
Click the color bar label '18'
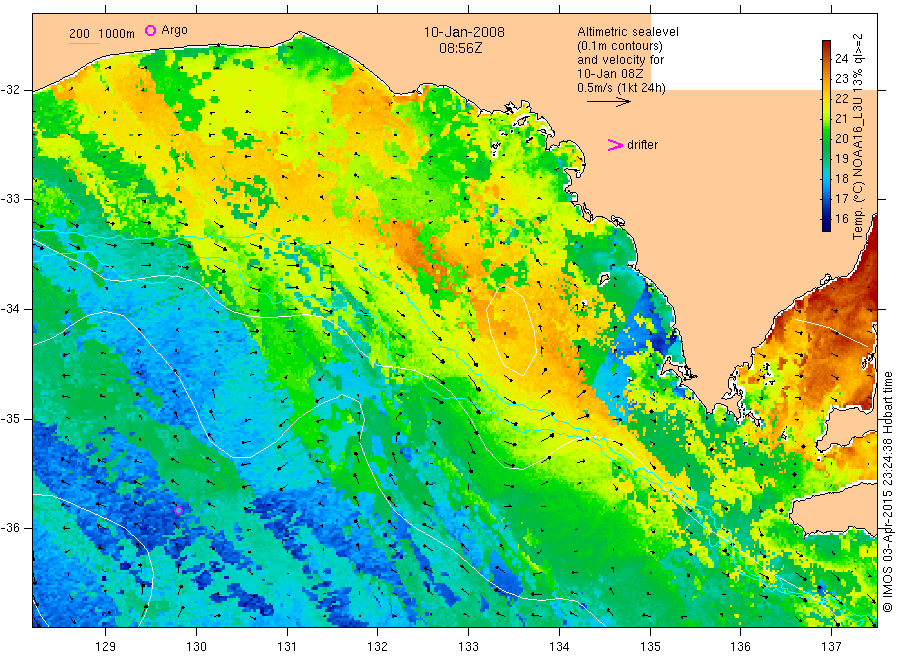(841, 178)
